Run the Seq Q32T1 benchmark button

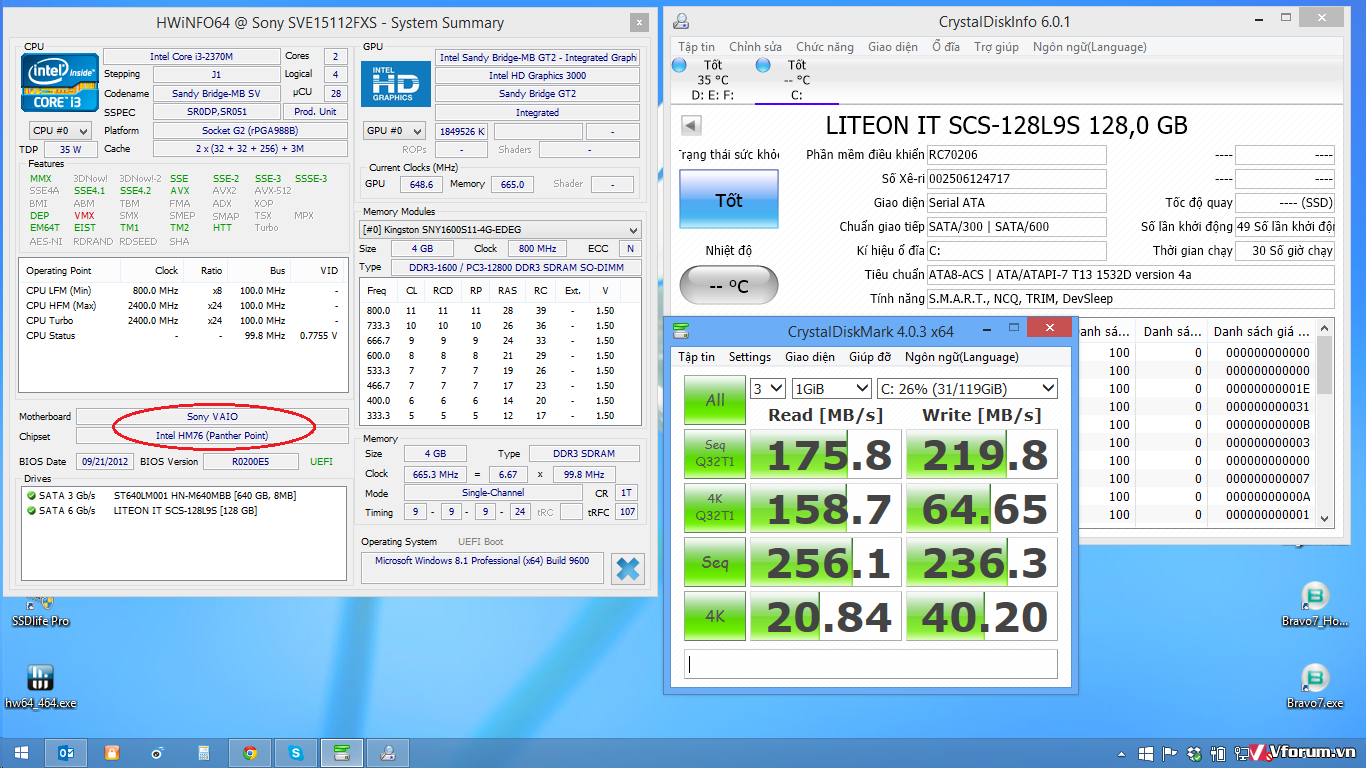point(715,454)
